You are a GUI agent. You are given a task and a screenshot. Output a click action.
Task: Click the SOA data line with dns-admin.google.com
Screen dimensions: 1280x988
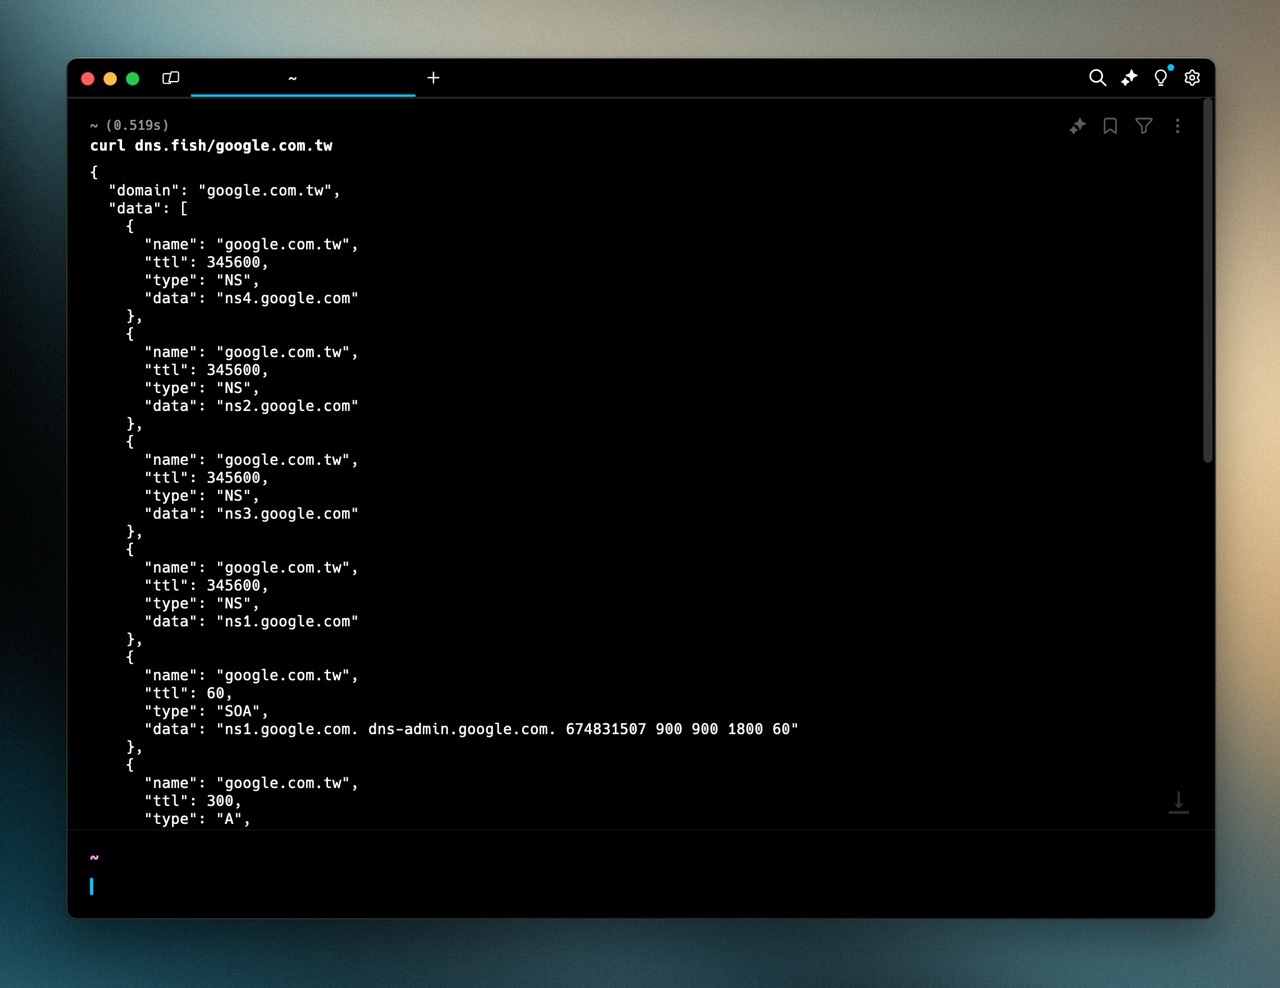(x=471, y=730)
